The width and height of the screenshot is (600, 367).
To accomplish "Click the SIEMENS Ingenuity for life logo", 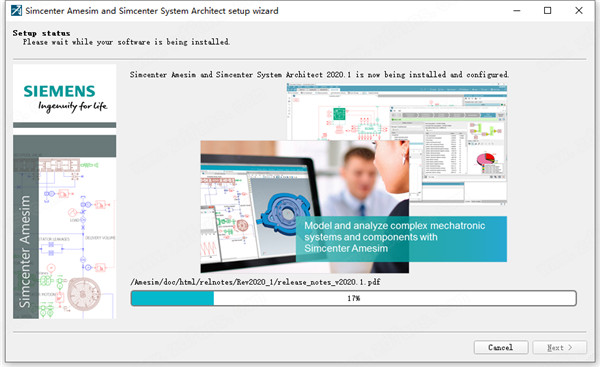I will click(65, 98).
